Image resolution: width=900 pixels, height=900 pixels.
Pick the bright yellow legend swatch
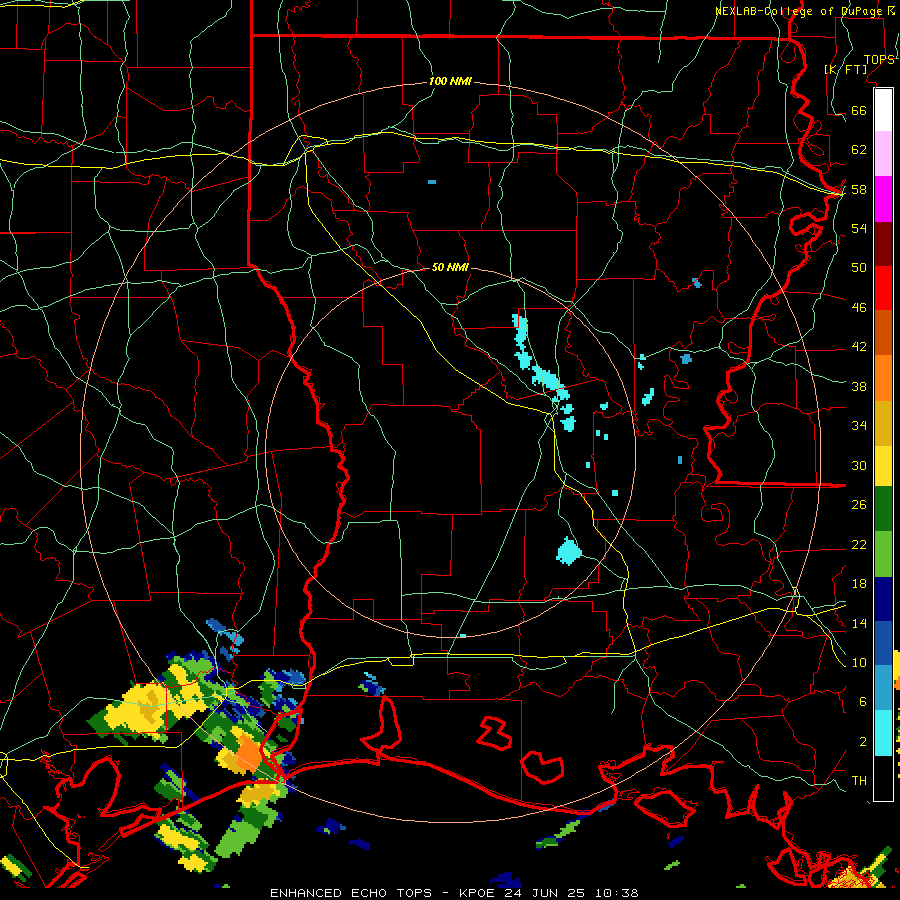[883, 465]
